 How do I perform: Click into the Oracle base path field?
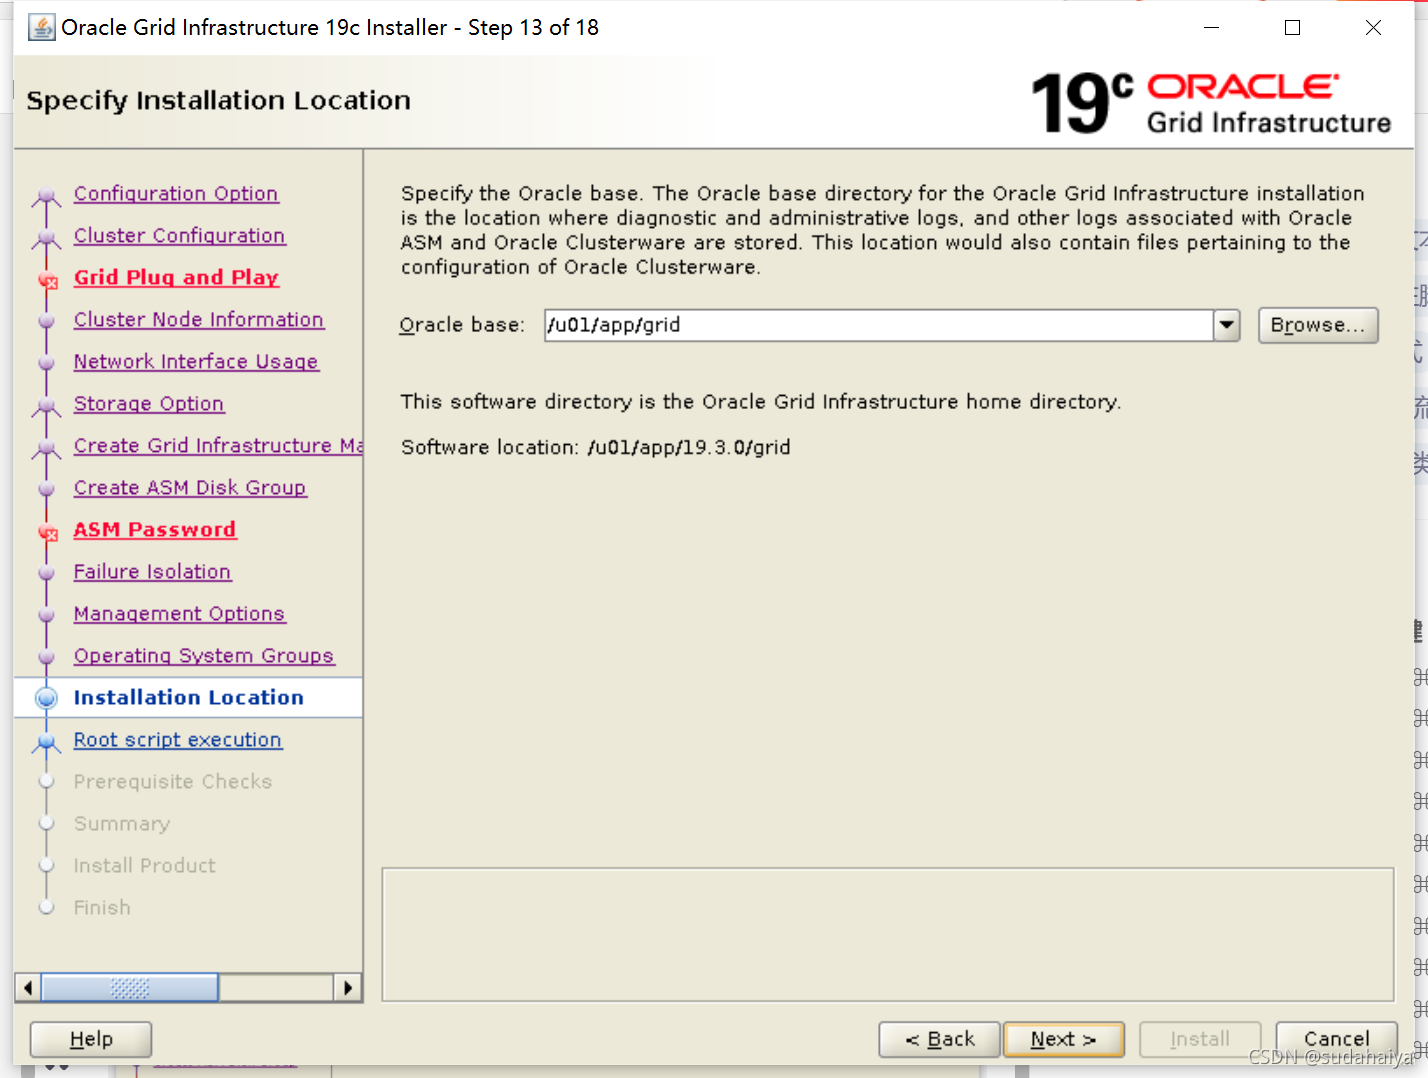(x=879, y=325)
